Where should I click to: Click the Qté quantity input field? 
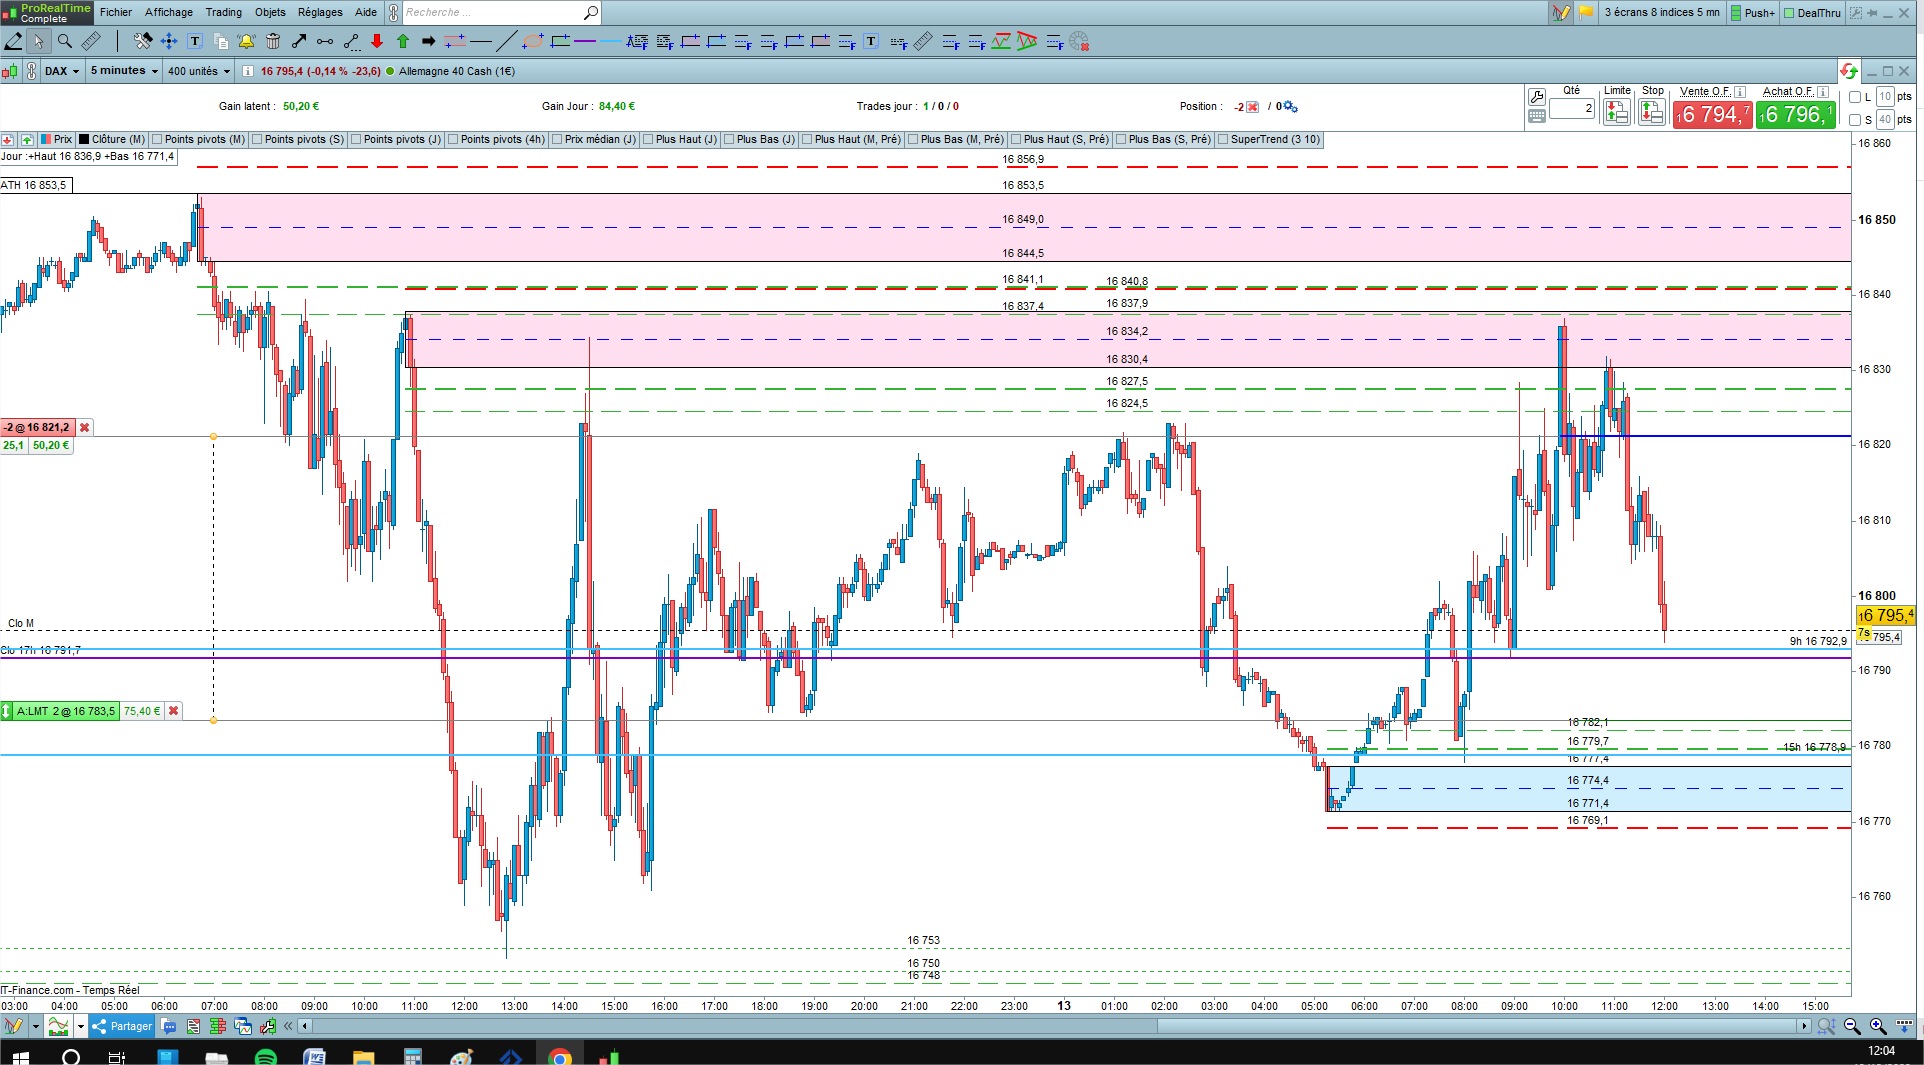tap(1572, 108)
